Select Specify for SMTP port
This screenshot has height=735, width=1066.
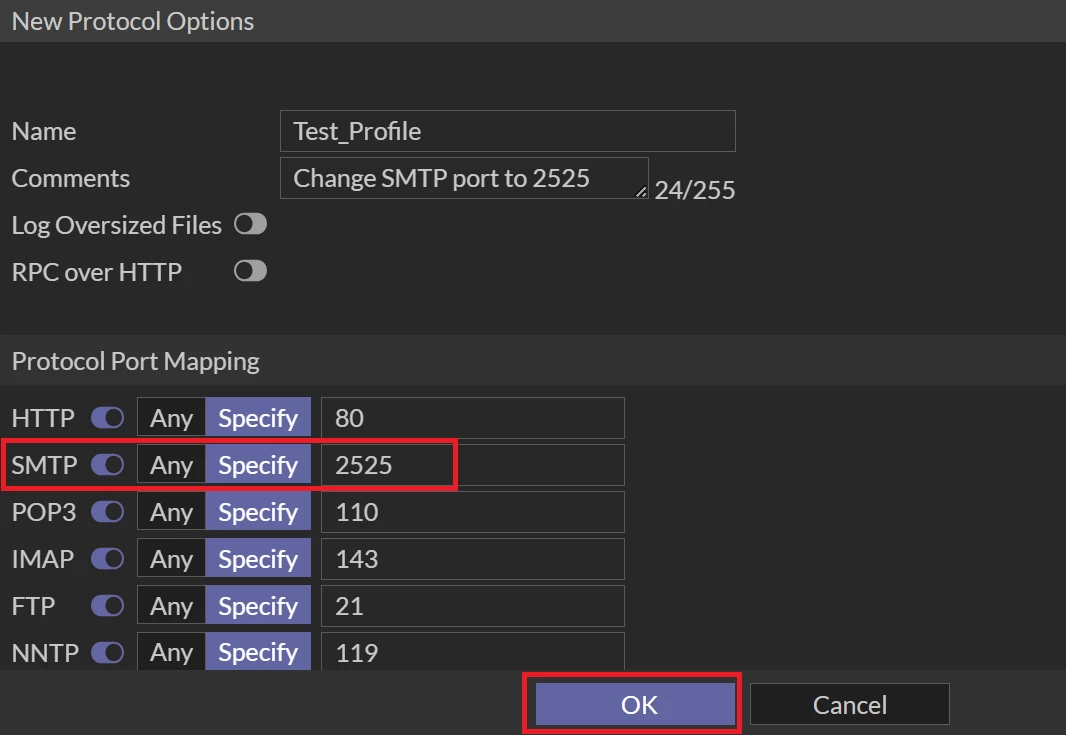tap(258, 464)
